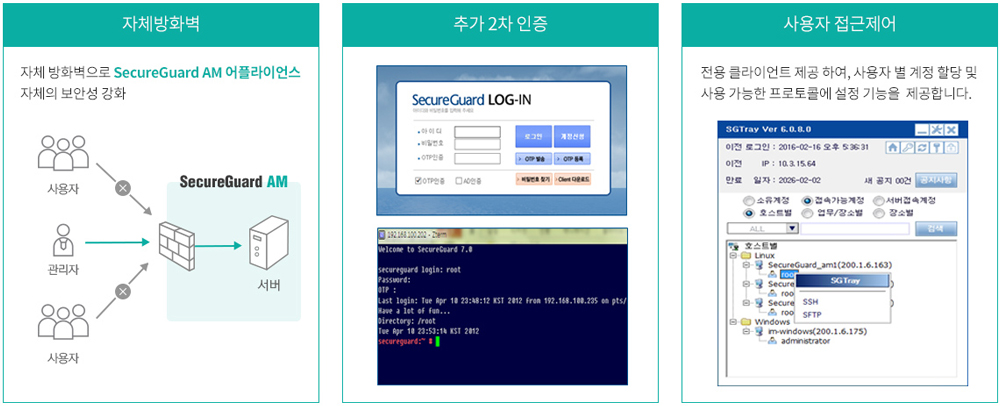Open the ALL dropdown filter
The height and width of the screenshot is (406, 1000).
point(792,228)
